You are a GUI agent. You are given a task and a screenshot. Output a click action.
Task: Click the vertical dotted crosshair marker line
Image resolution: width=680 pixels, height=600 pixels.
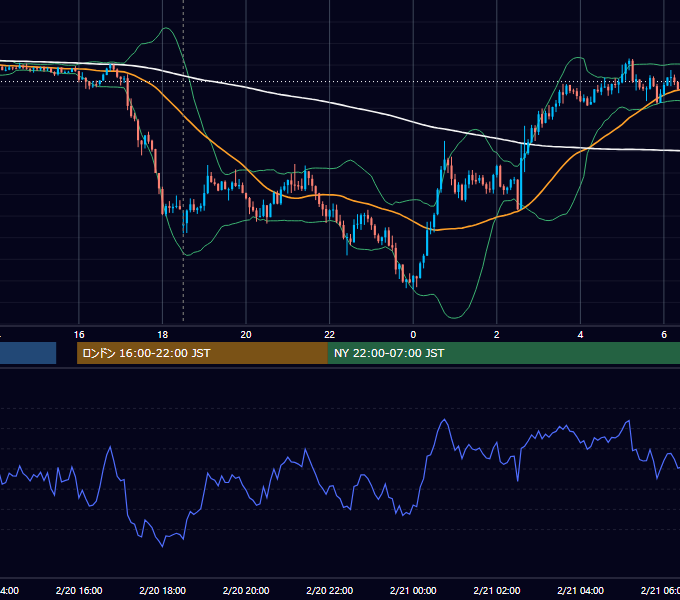(x=183, y=160)
